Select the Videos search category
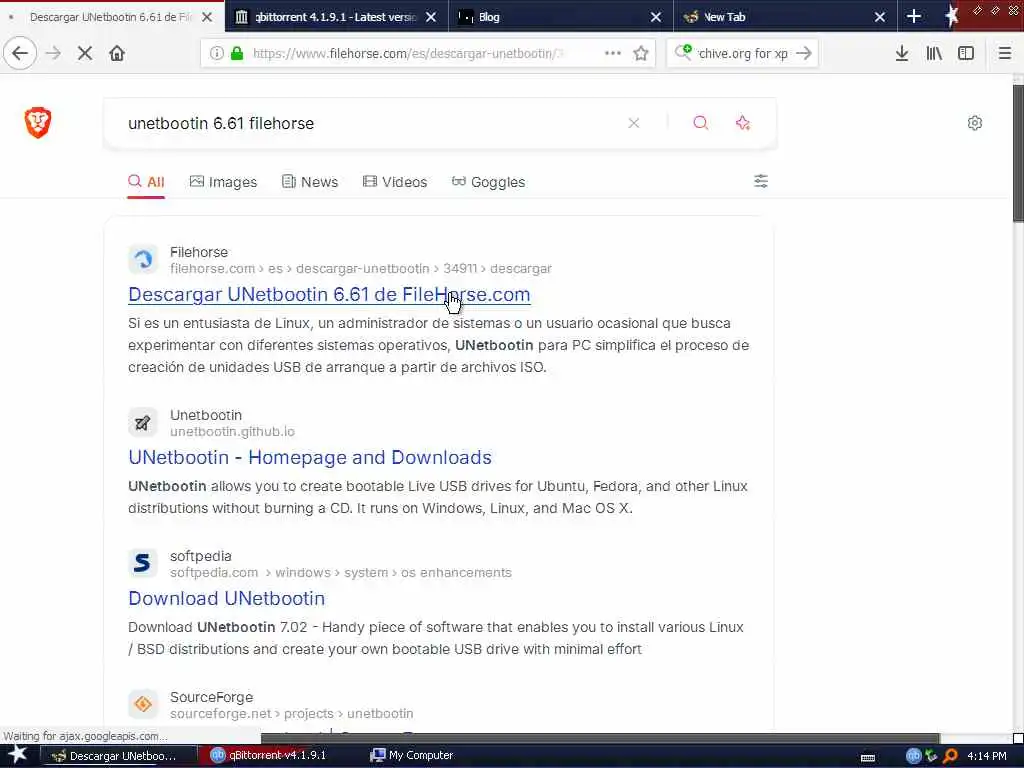This screenshot has height=768, width=1024. coord(395,182)
